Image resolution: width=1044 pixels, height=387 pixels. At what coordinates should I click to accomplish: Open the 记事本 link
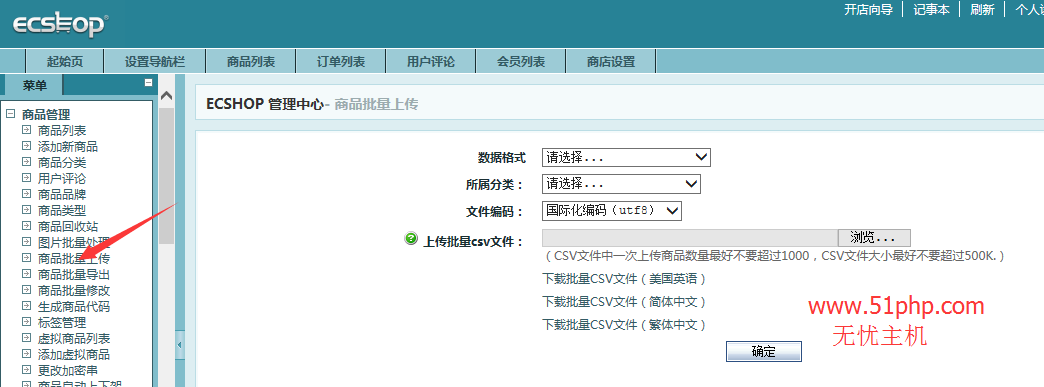[x=931, y=9]
